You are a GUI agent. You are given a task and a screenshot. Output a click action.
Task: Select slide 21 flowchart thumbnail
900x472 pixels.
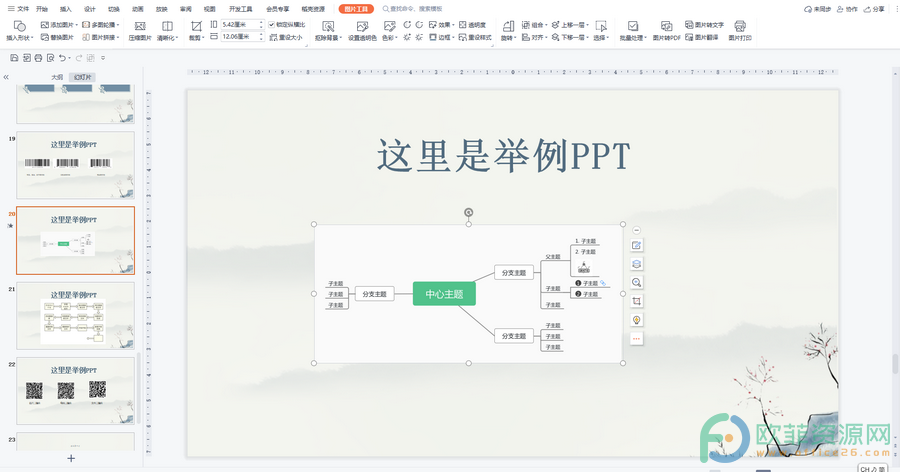click(75, 316)
